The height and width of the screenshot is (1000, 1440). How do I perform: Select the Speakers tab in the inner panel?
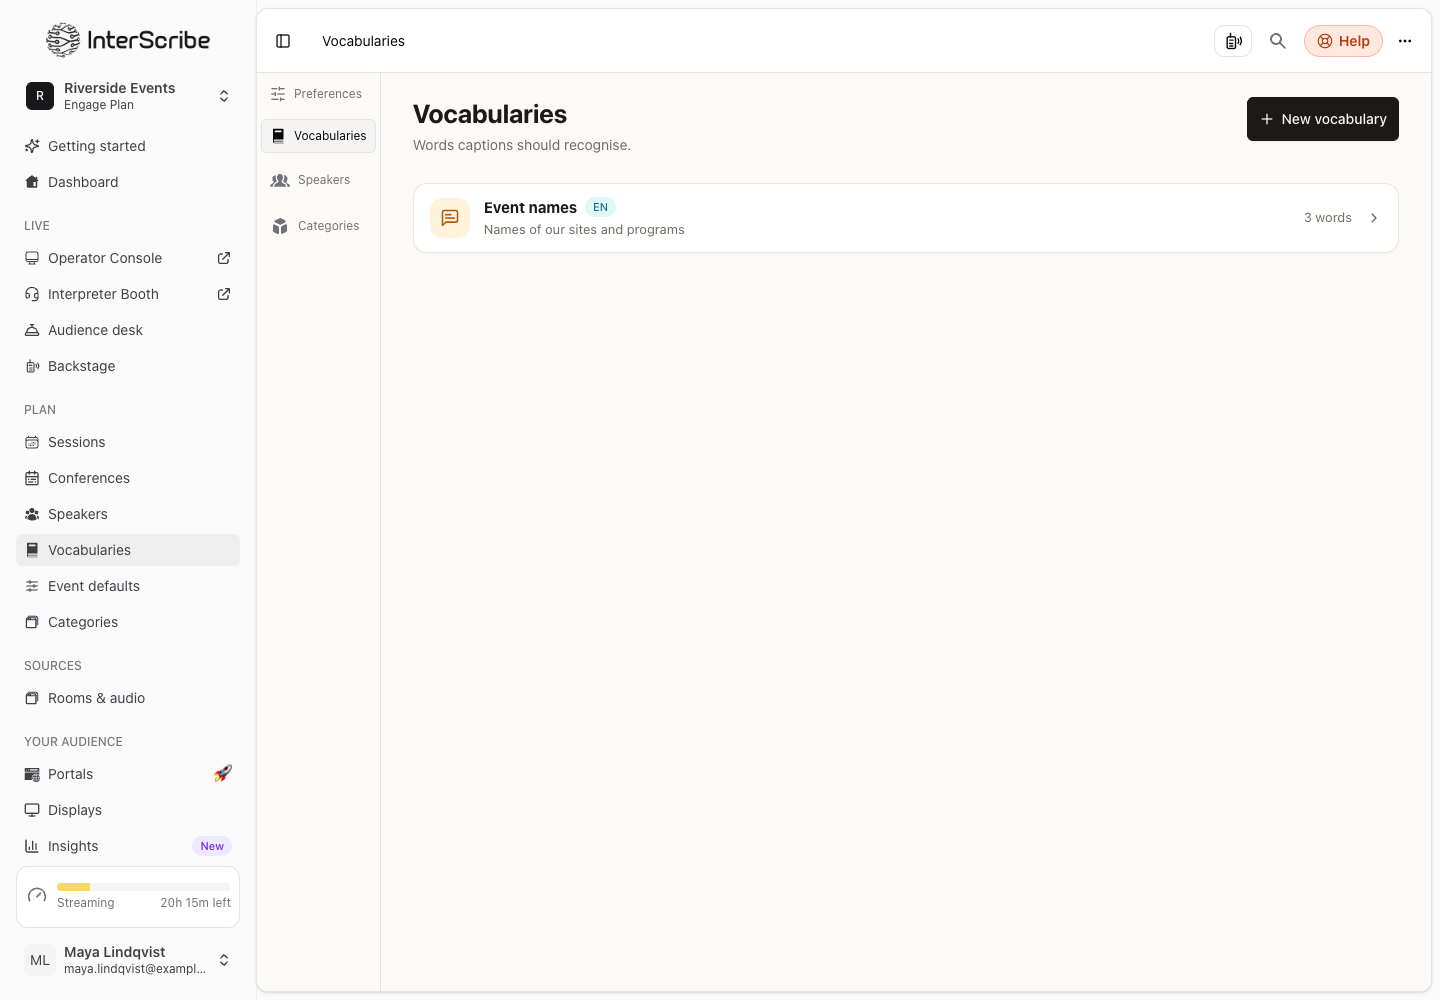[318, 180]
